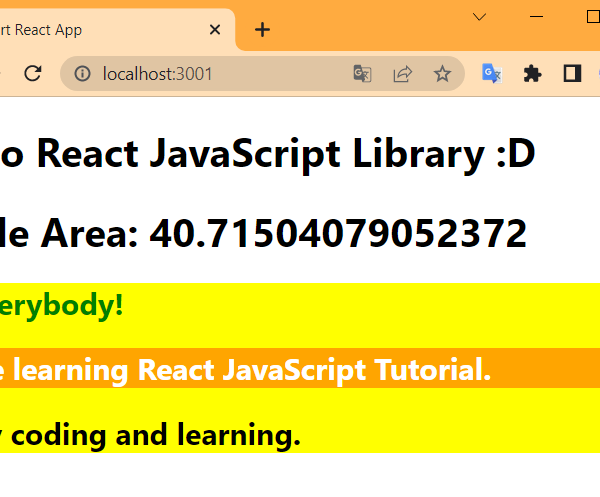Viewport: 600px width, 497px height.
Task: Bookmark this tab with the star icon
Action: pos(442,74)
